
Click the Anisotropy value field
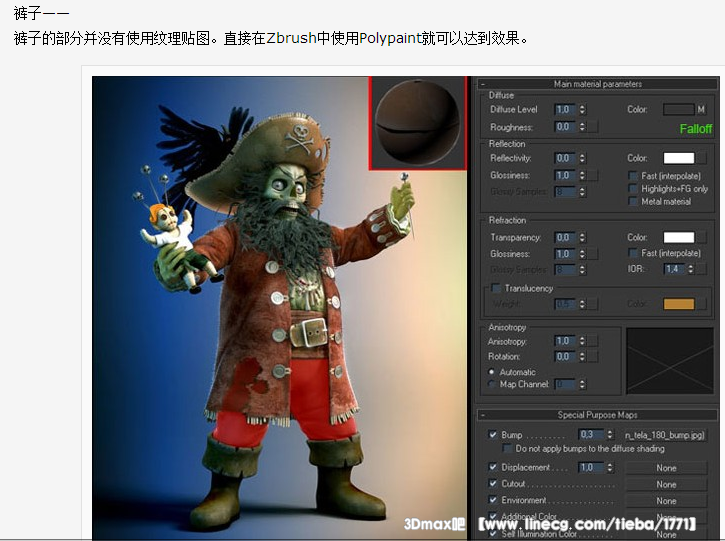click(x=565, y=341)
